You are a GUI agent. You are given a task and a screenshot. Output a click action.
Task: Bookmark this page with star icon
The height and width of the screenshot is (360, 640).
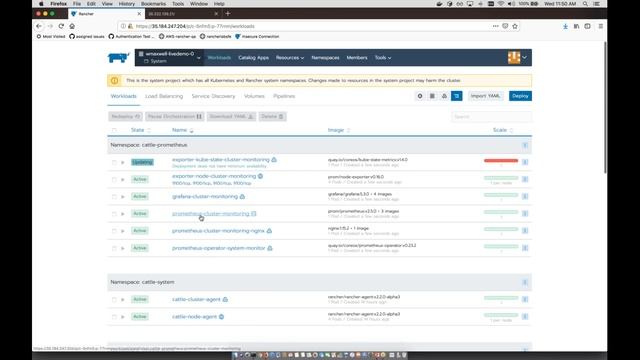click(515, 26)
